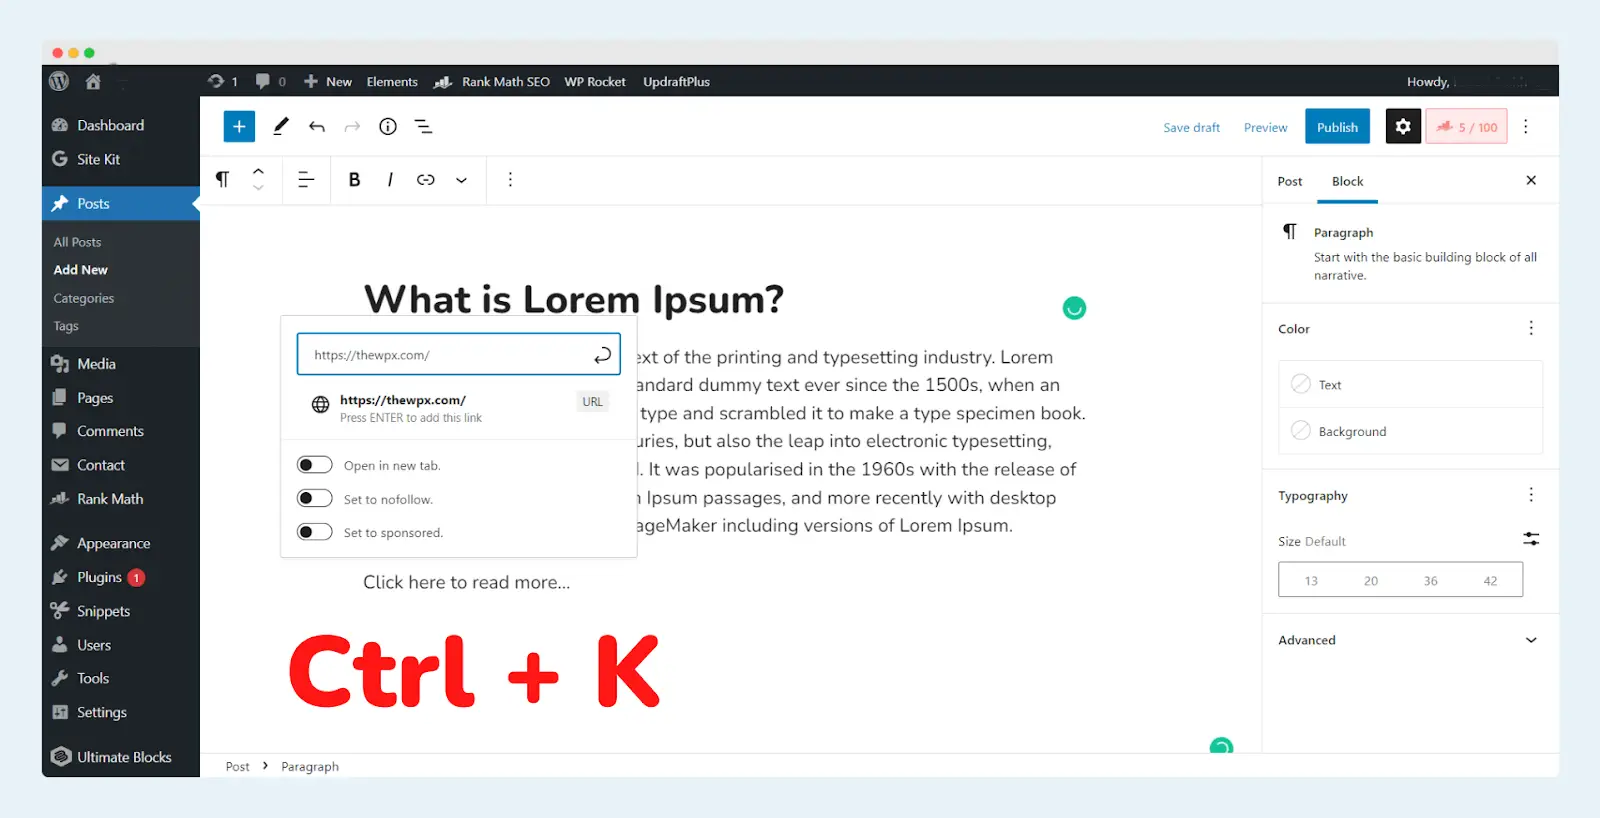The height and width of the screenshot is (818, 1600).
Task: Move block down with the down arrow
Action: click(258, 187)
